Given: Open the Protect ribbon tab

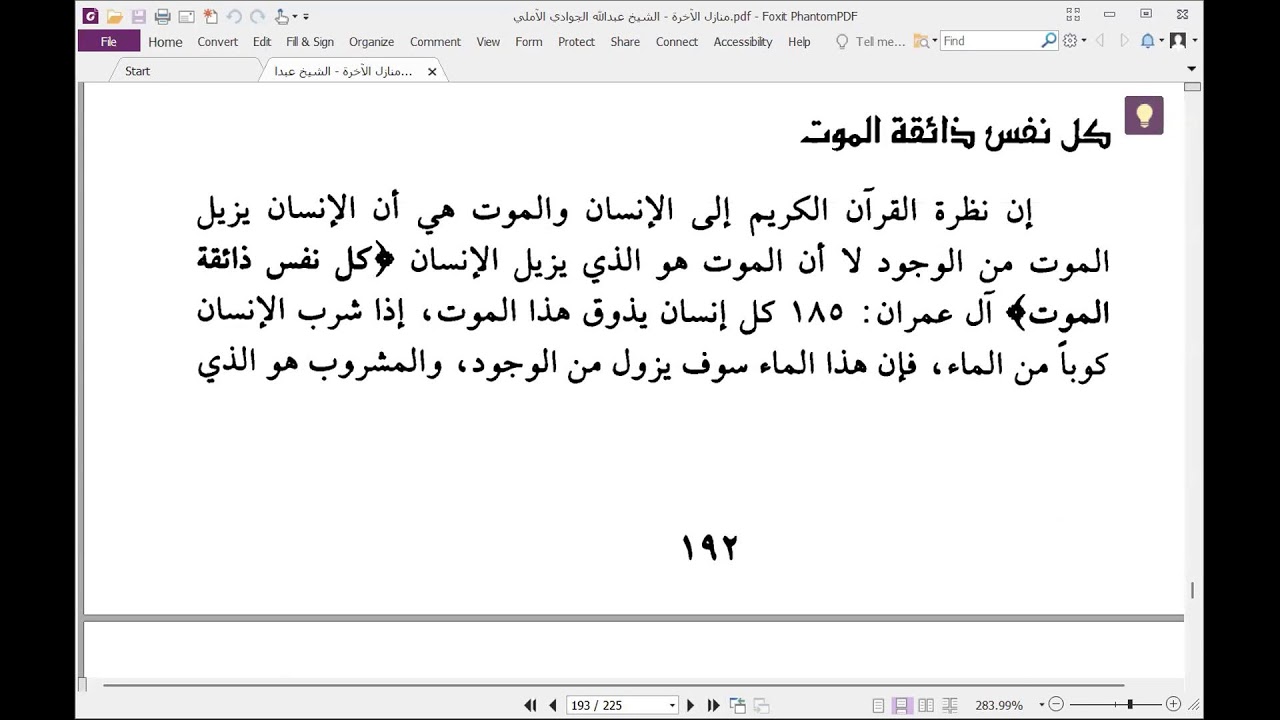Looking at the screenshot, I should coord(576,42).
